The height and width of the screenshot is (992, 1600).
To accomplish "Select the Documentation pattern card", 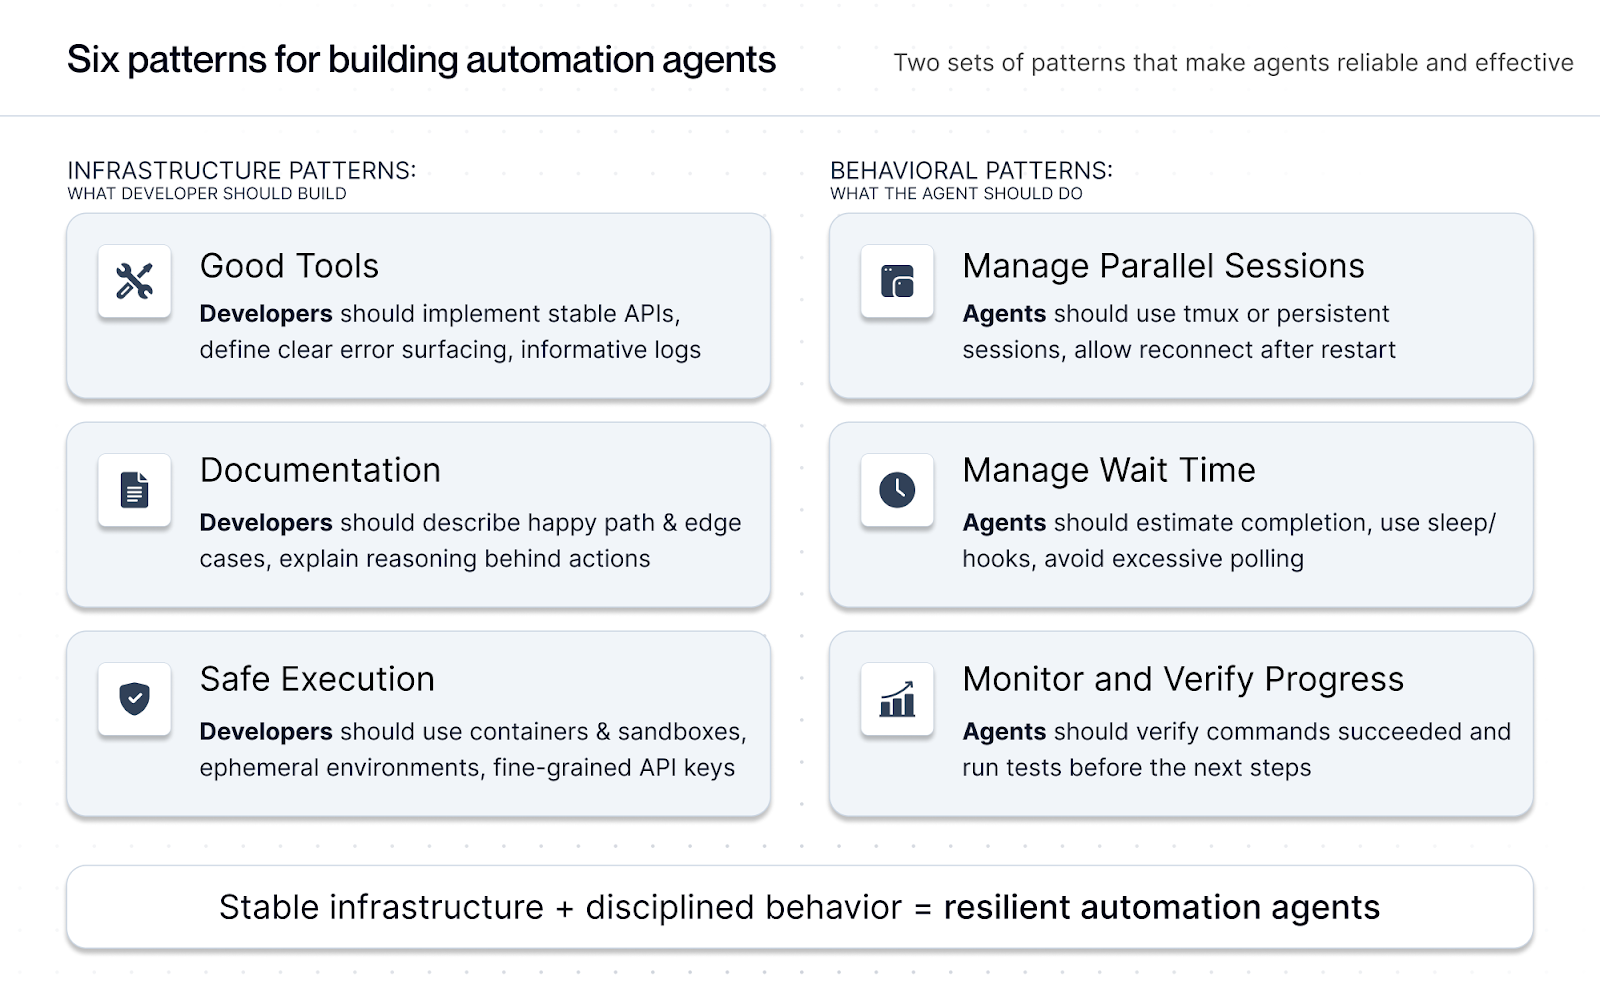I will coord(418,514).
